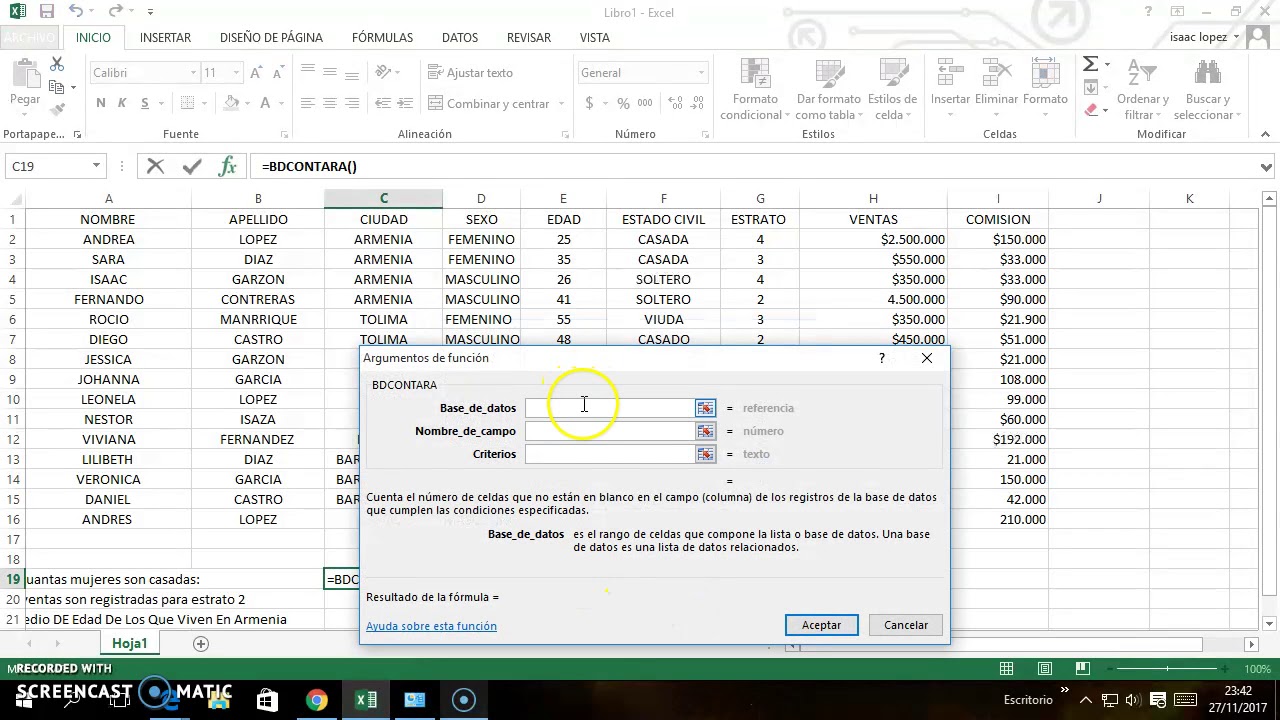Open the VISTA ribbon tab

pos(594,37)
